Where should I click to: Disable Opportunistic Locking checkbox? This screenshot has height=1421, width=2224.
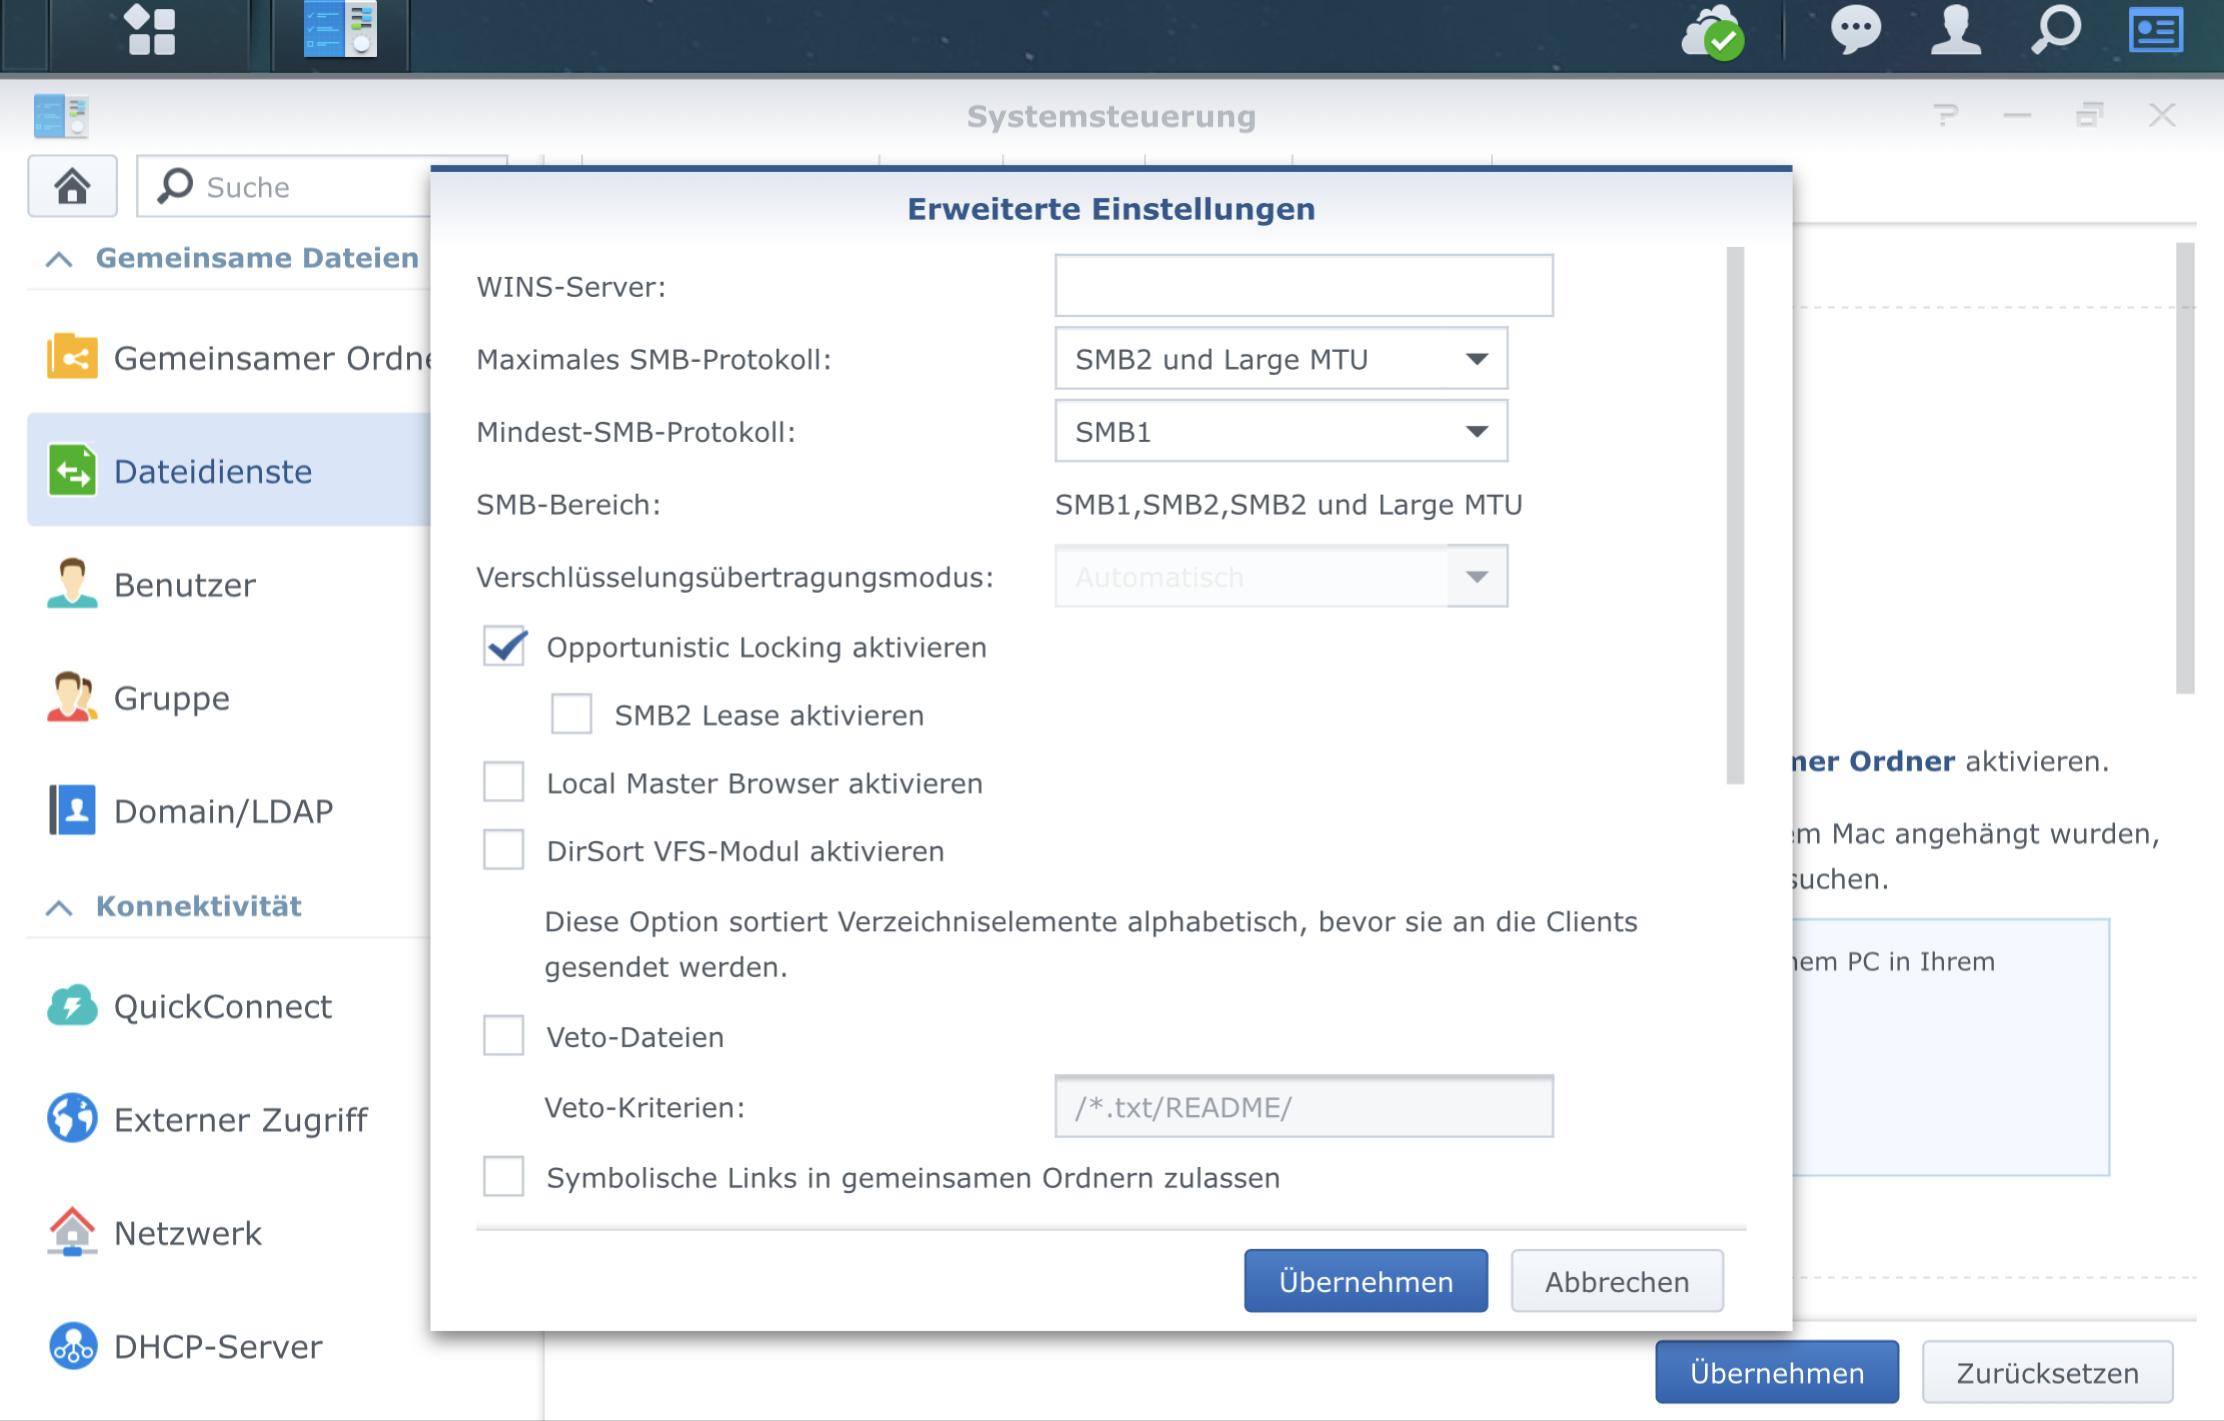(504, 647)
